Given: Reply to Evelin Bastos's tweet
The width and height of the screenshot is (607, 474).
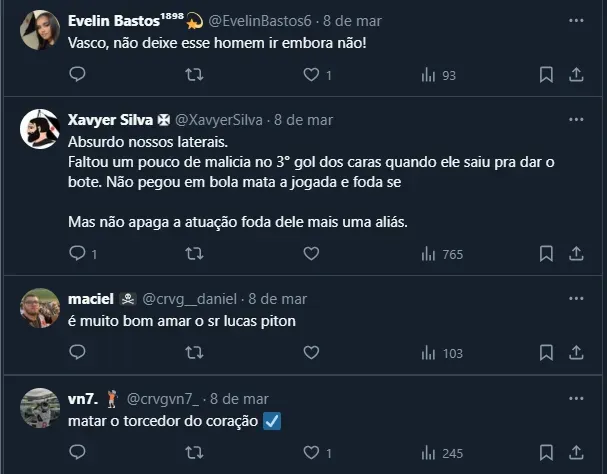Looking at the screenshot, I should point(77,75).
